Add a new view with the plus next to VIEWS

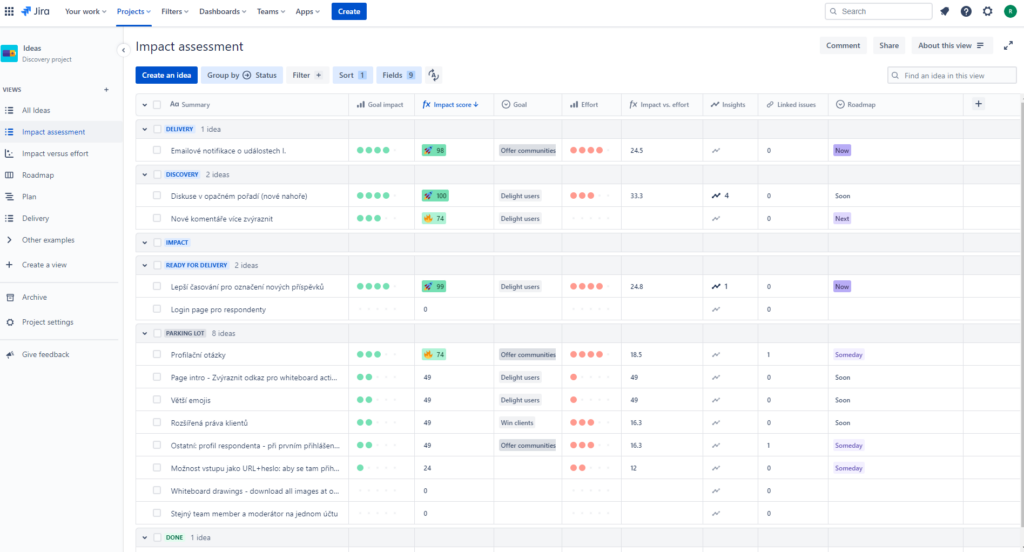pyautogui.click(x=106, y=89)
